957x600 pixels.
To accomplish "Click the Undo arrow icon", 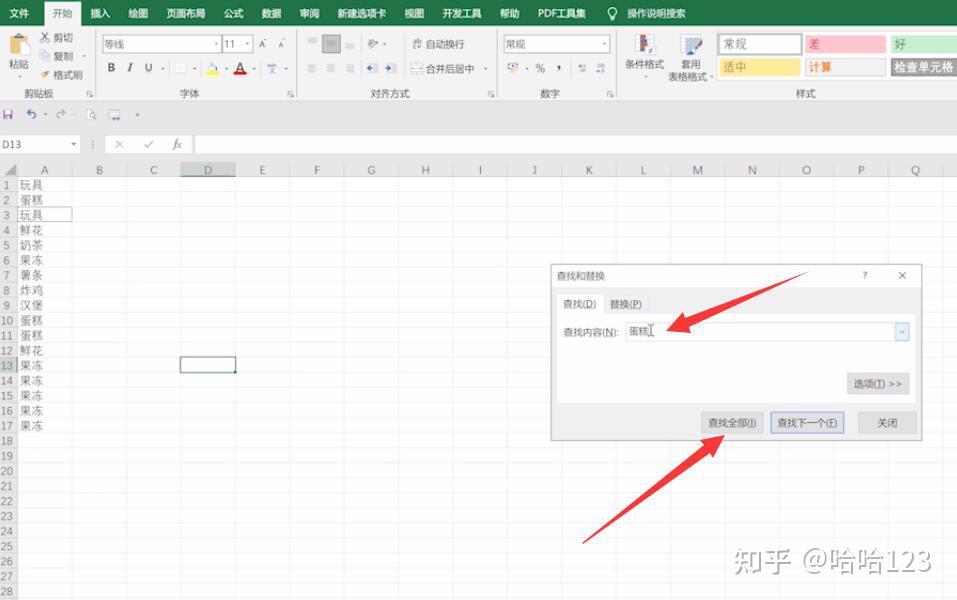I will click(x=31, y=114).
